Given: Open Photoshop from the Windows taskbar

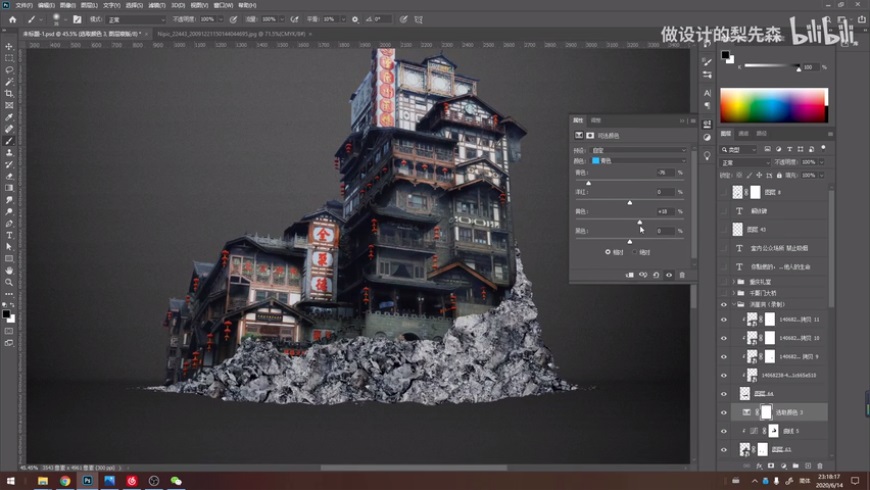Looking at the screenshot, I should tap(87, 481).
